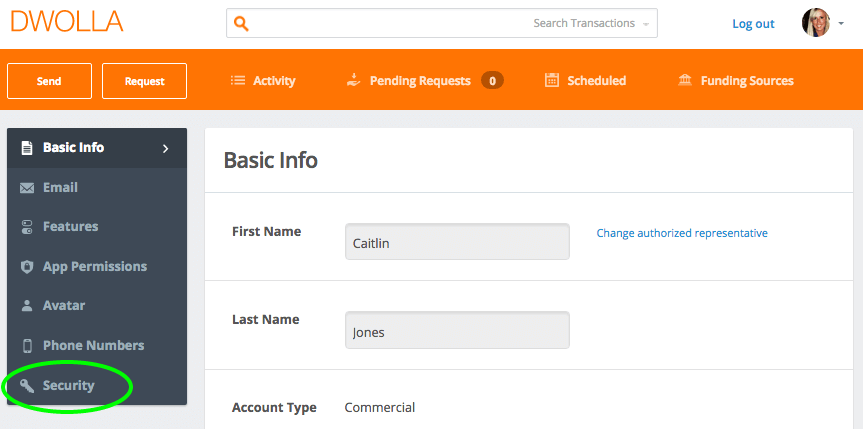Click the Scheduled calendar icon
863x429 pixels.
click(551, 80)
